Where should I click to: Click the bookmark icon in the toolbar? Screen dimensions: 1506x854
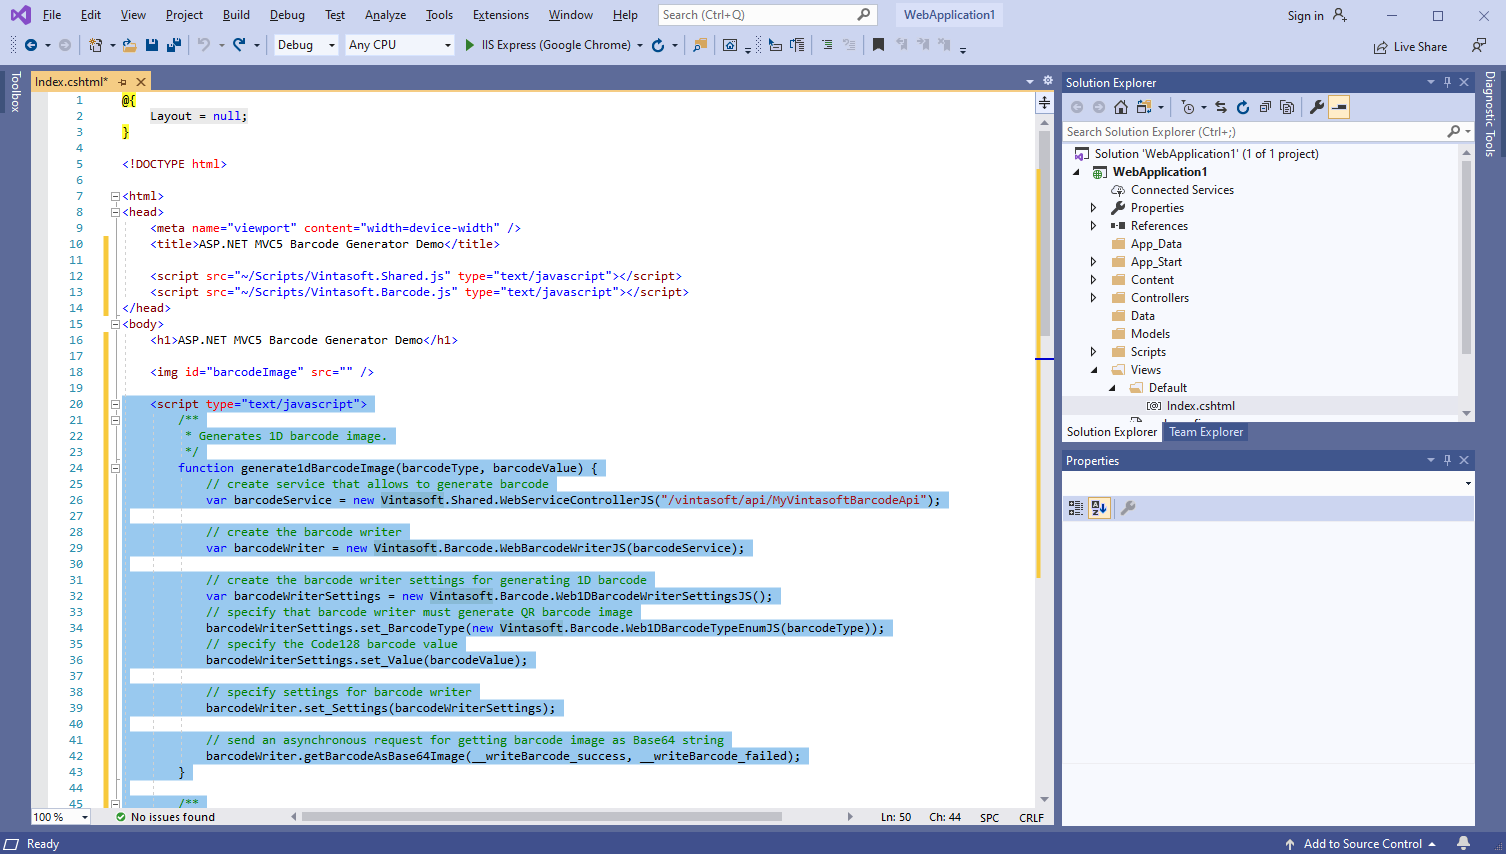[878, 45]
